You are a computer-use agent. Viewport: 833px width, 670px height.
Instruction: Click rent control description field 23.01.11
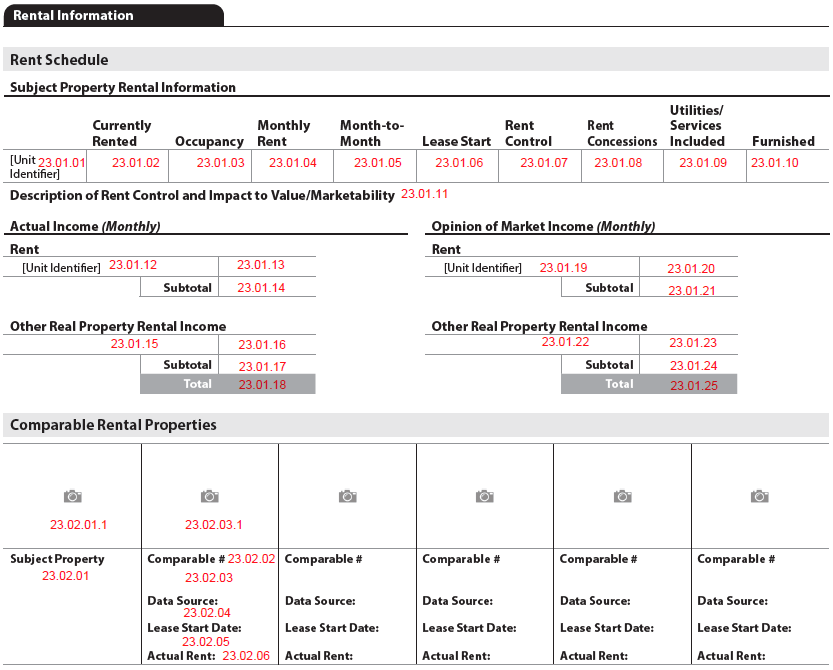coord(424,194)
